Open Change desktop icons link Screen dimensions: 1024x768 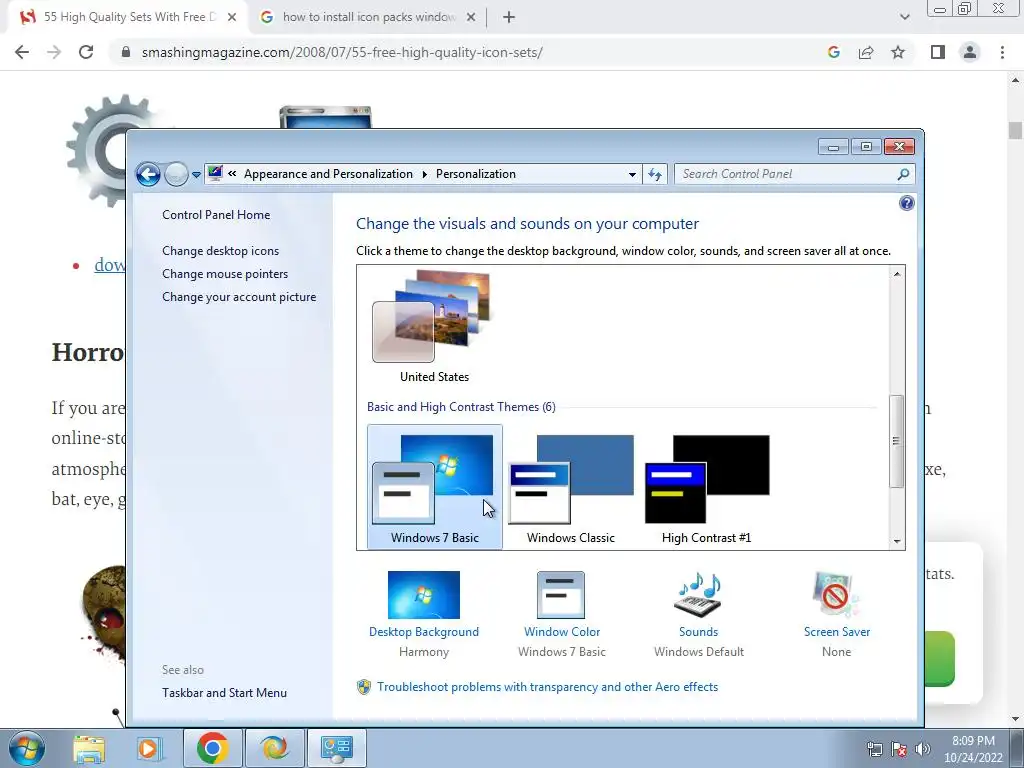[221, 251]
